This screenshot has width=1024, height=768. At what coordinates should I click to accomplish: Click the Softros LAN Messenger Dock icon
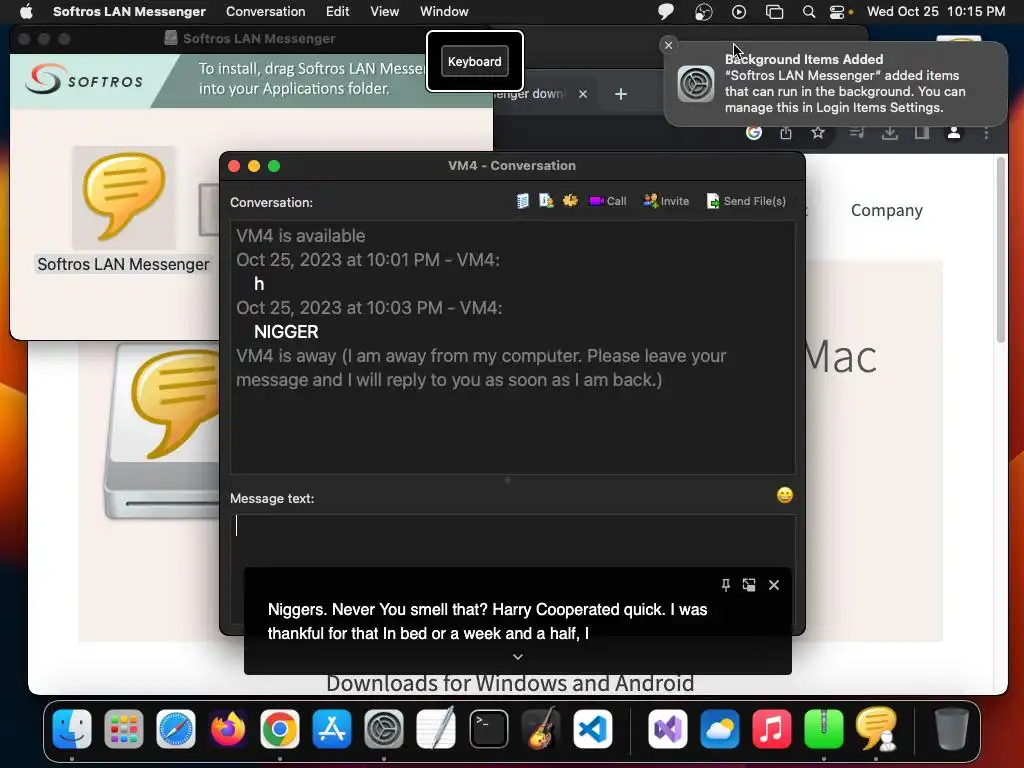click(x=876, y=729)
